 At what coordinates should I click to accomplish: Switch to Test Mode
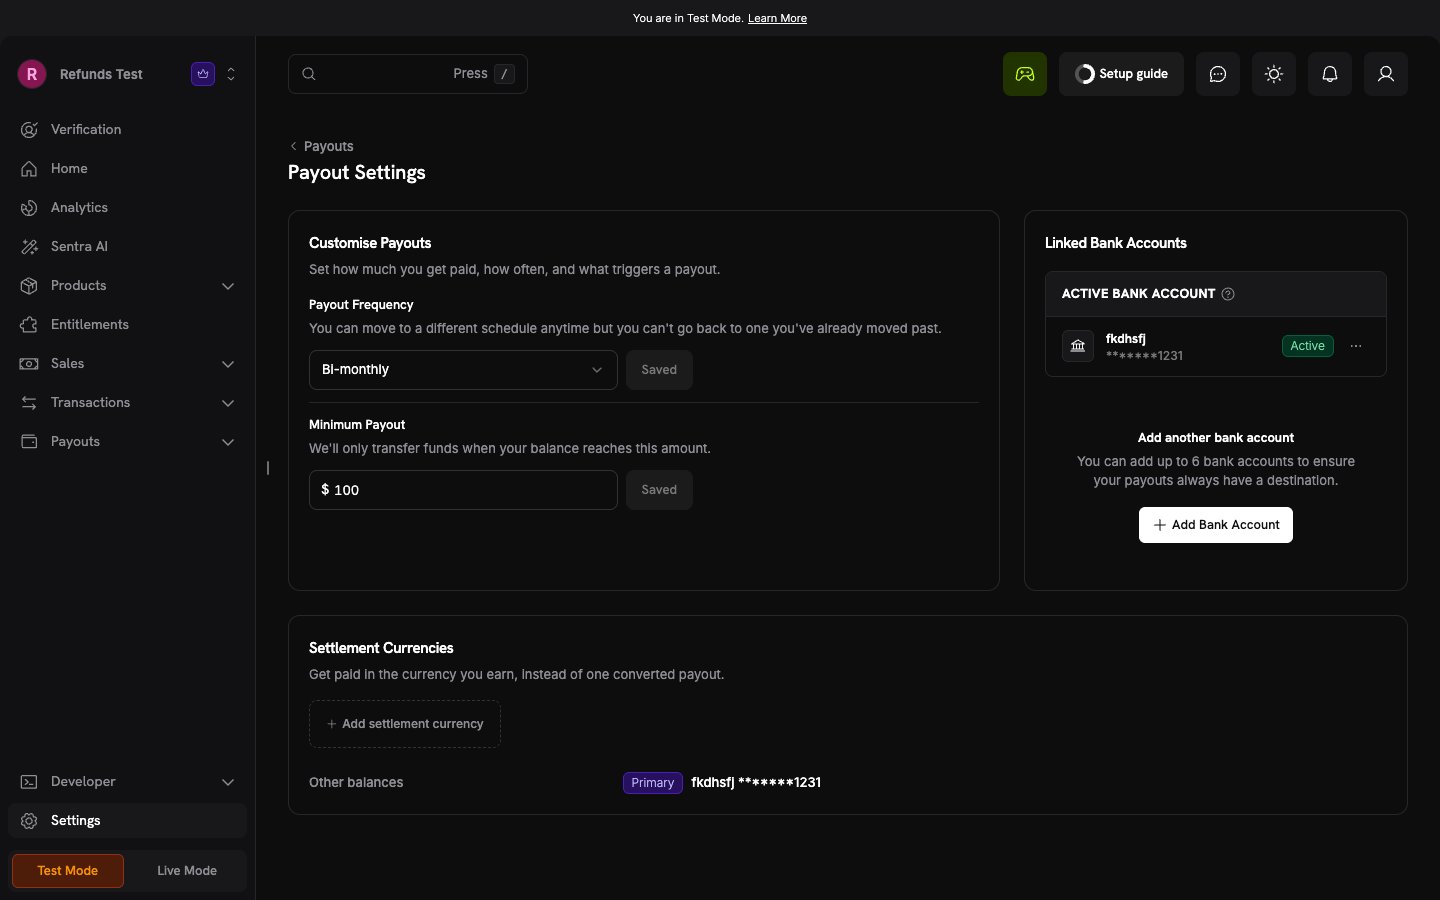68,871
